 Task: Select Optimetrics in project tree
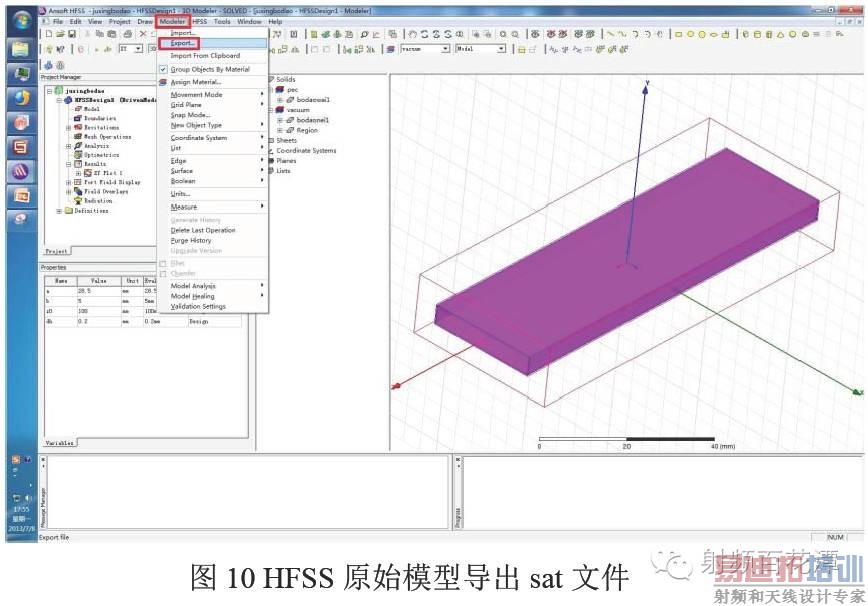tap(101, 155)
